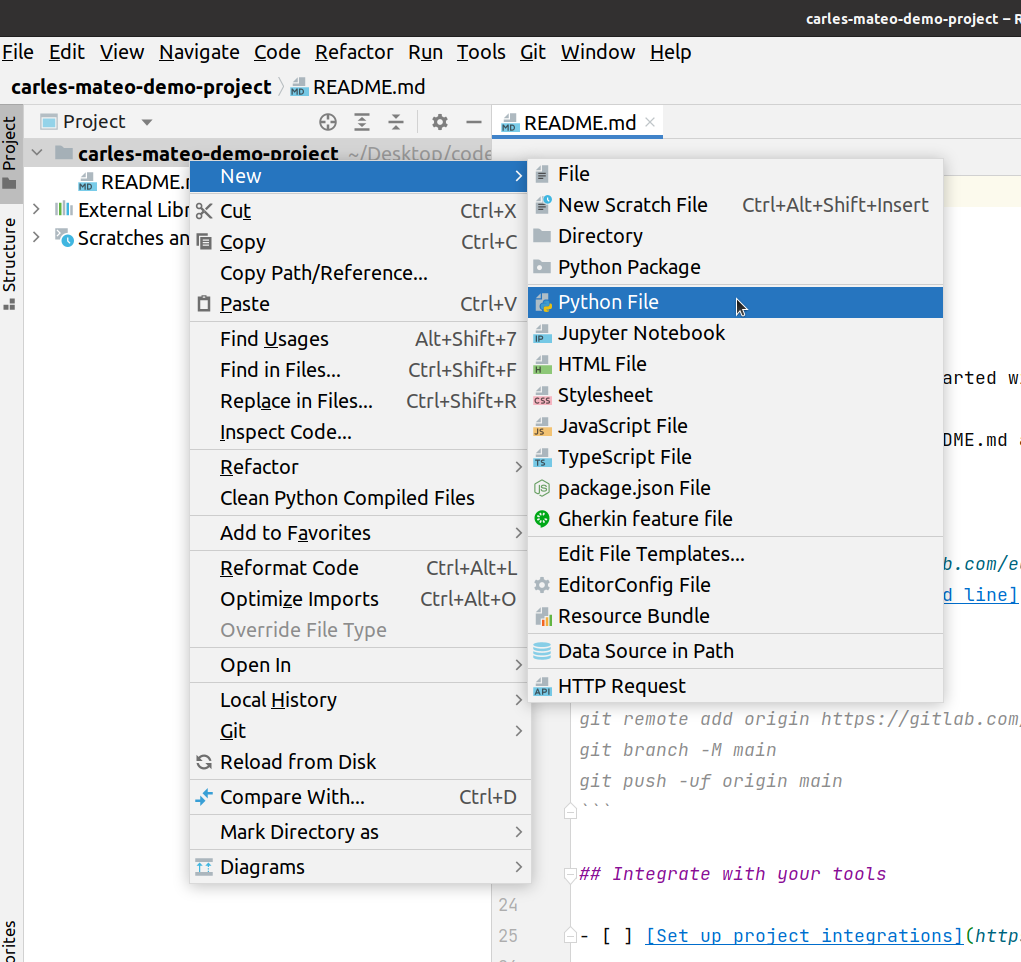Create a new Gherkin feature file
Image resolution: width=1021 pixels, height=962 pixels.
click(735, 519)
